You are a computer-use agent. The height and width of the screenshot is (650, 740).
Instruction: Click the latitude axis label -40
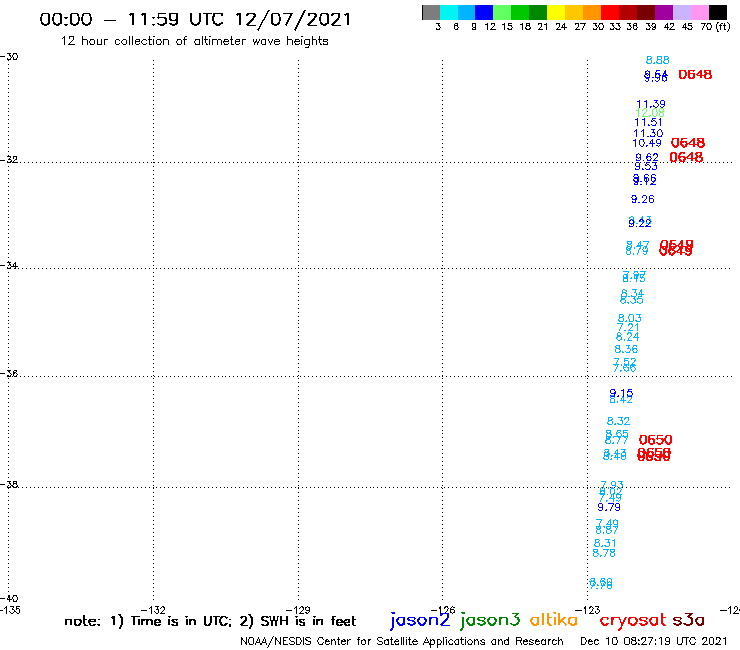click(x=9, y=599)
